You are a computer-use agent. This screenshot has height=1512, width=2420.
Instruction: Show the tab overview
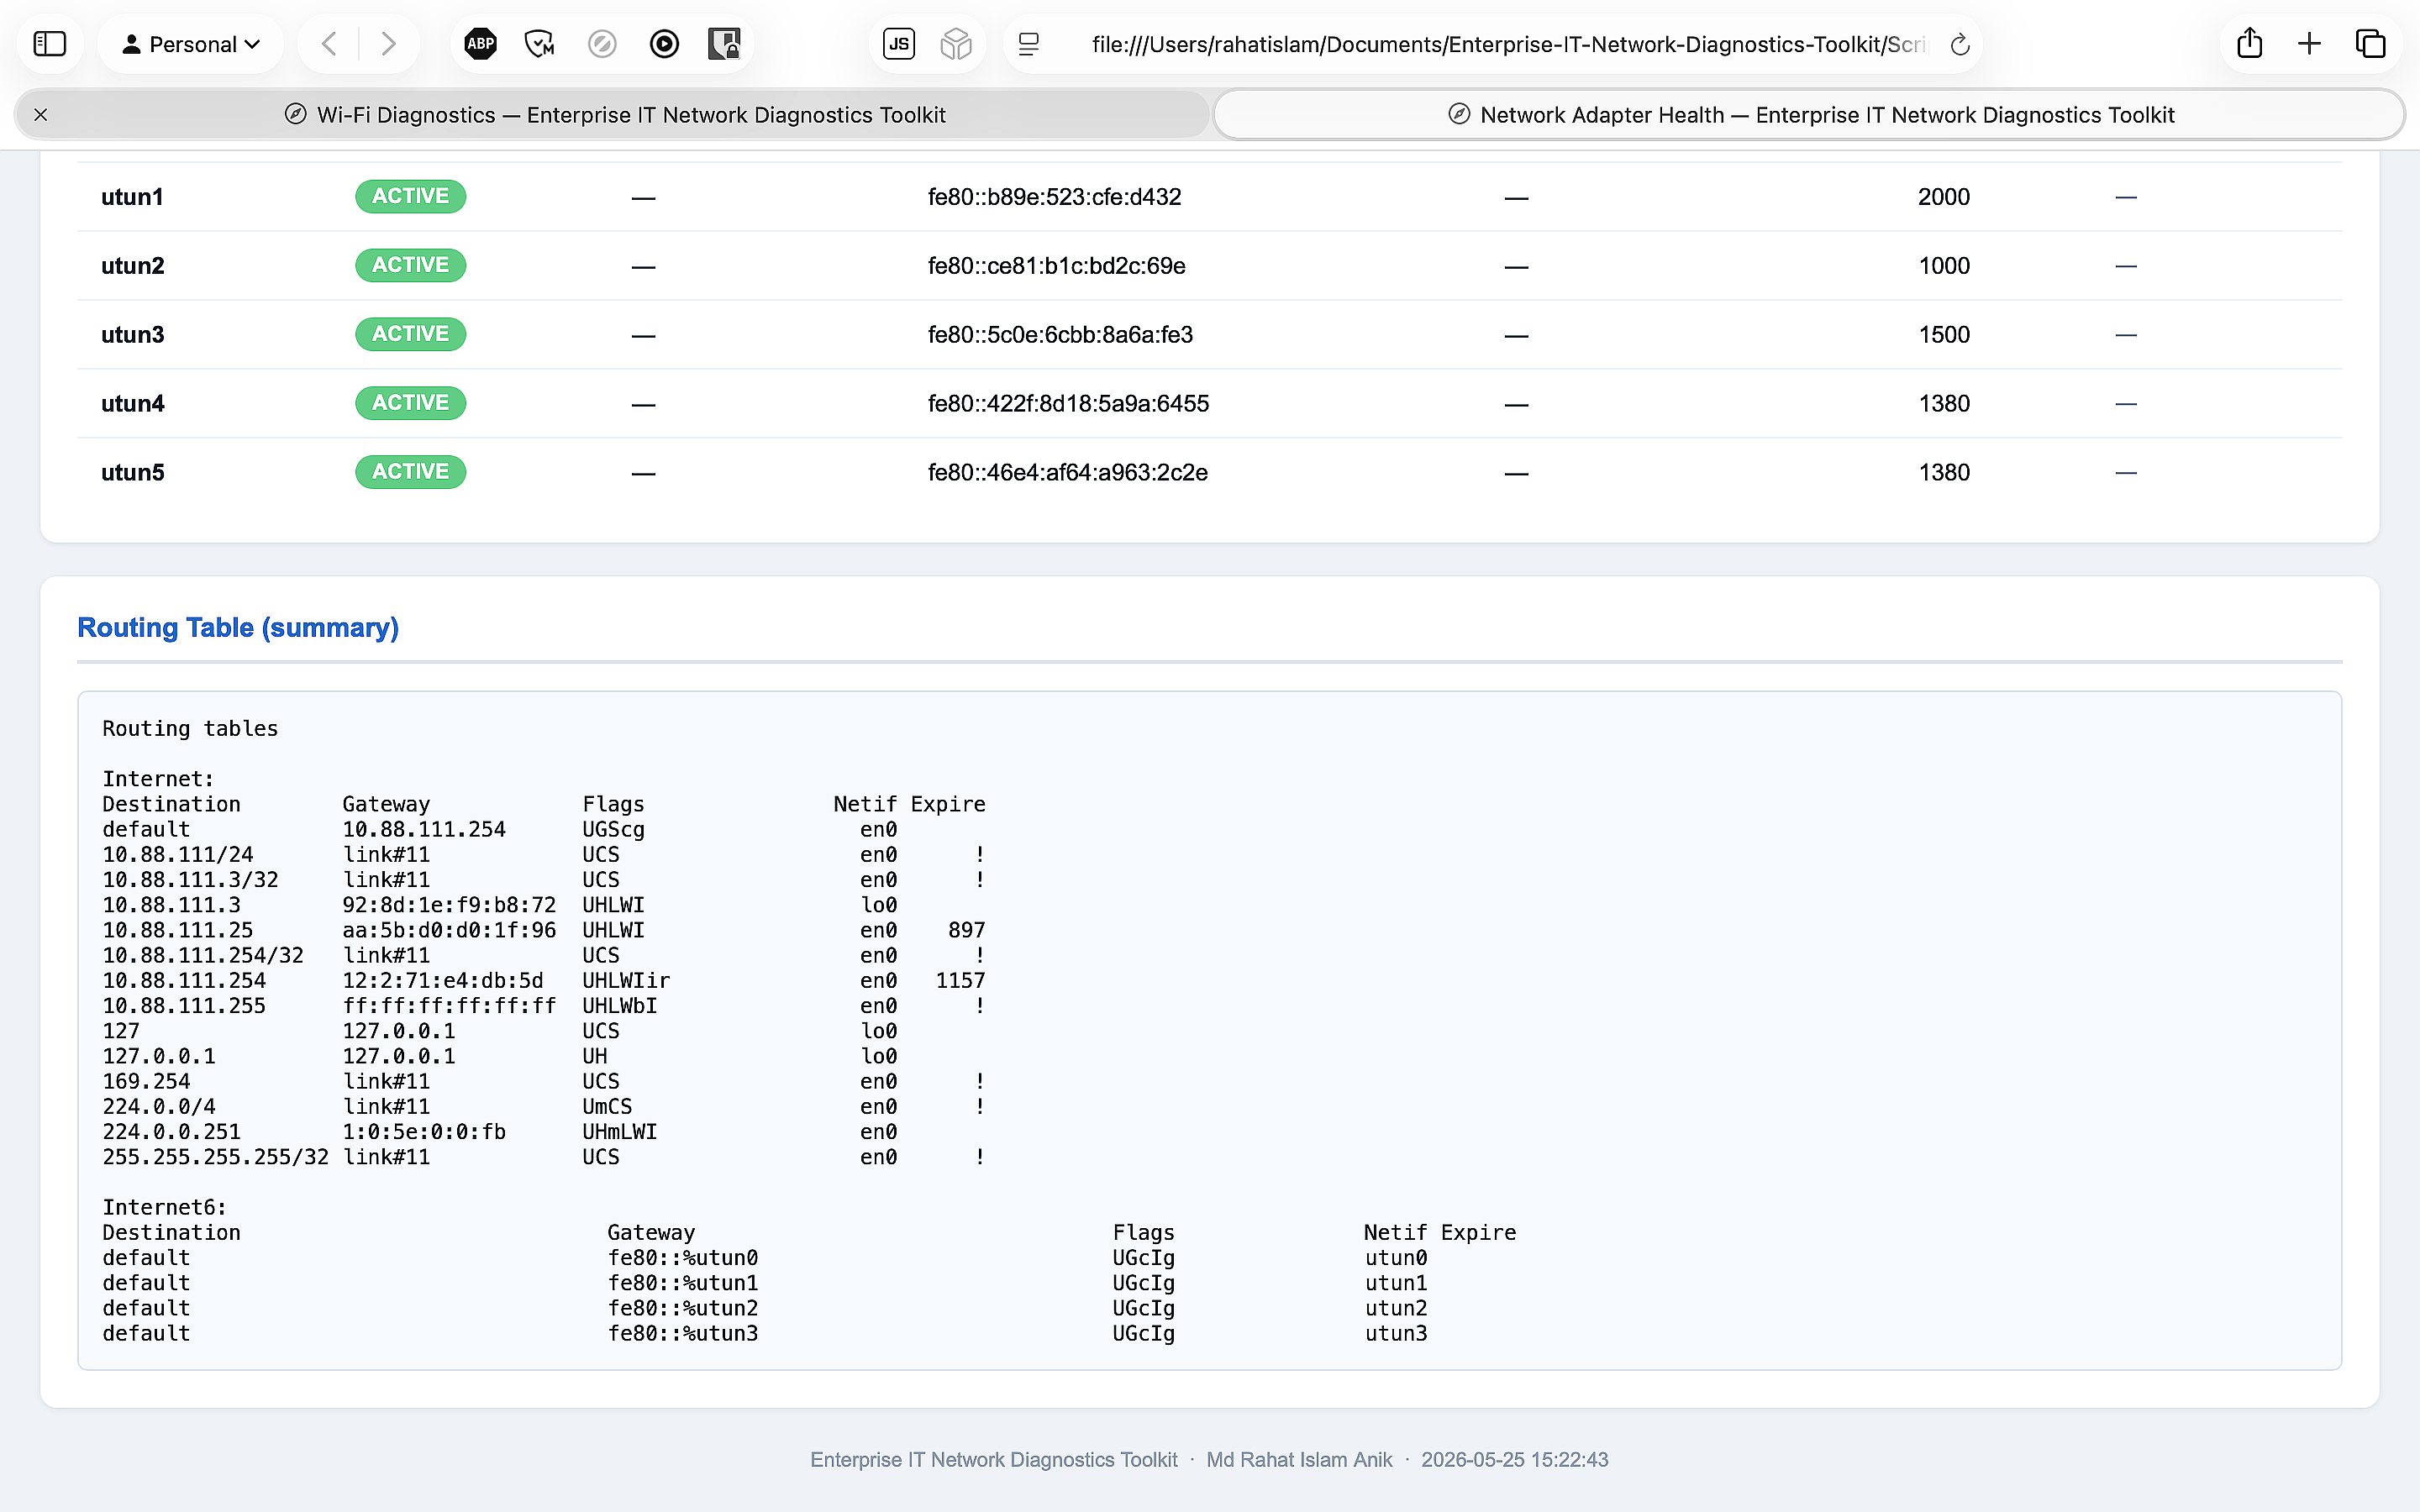pos(2370,44)
